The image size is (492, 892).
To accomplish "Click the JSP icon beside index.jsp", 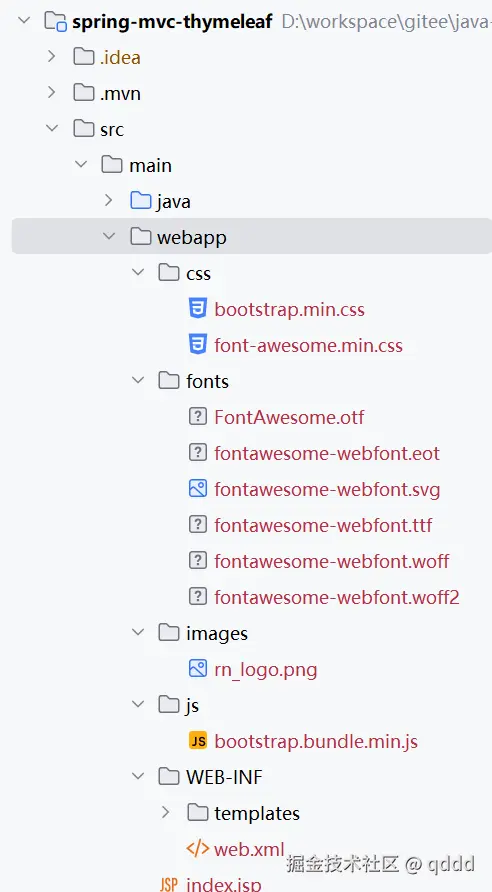I will click(168, 884).
